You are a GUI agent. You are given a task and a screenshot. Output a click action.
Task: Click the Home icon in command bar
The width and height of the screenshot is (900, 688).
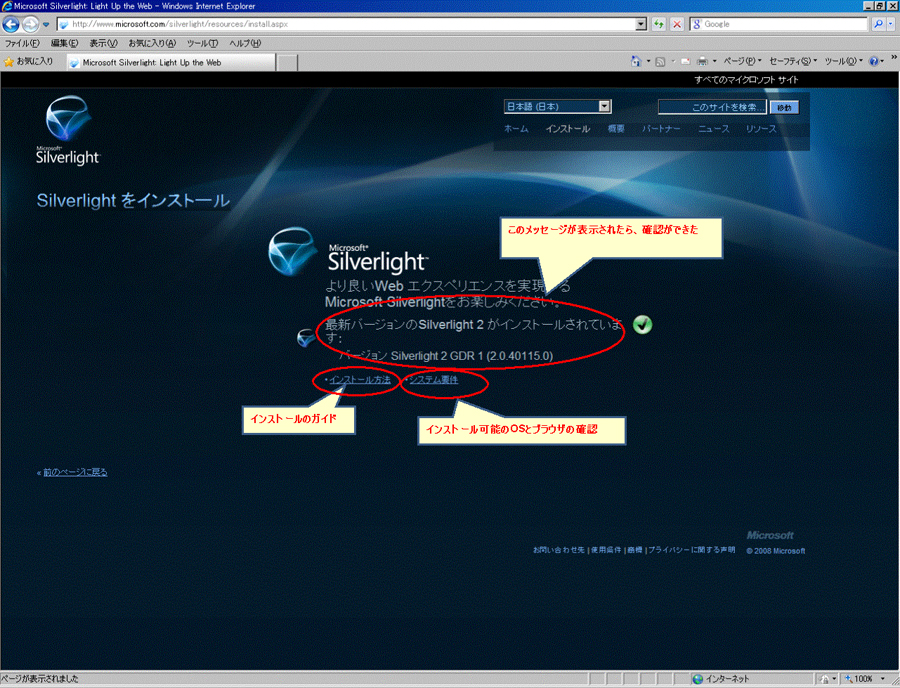(636, 61)
